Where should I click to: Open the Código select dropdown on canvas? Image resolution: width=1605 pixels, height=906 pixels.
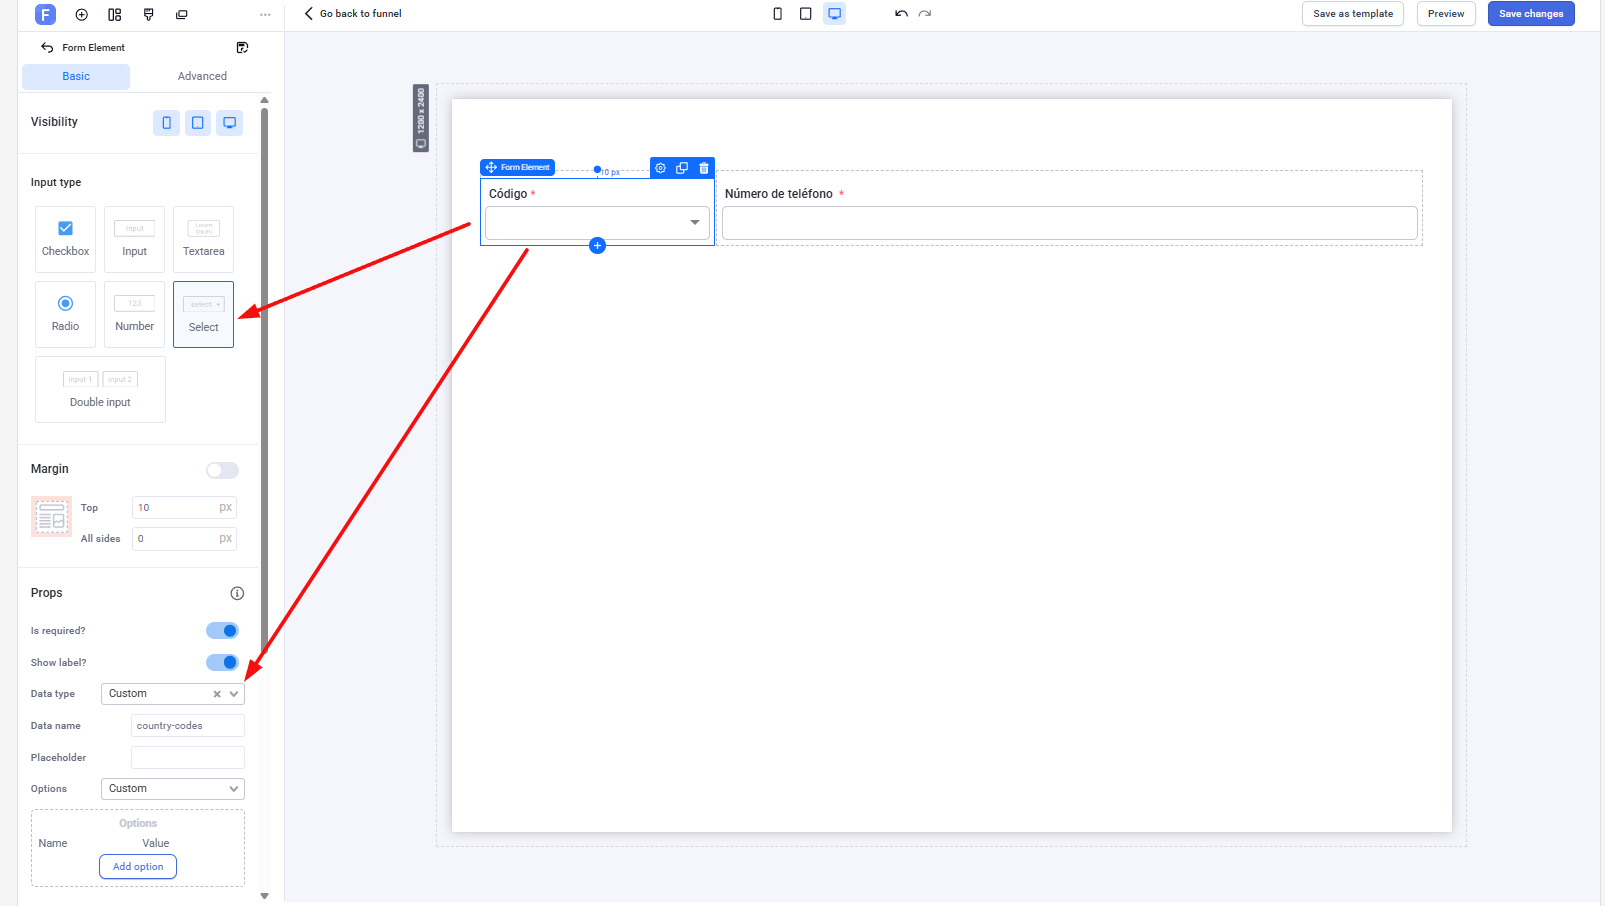point(597,223)
